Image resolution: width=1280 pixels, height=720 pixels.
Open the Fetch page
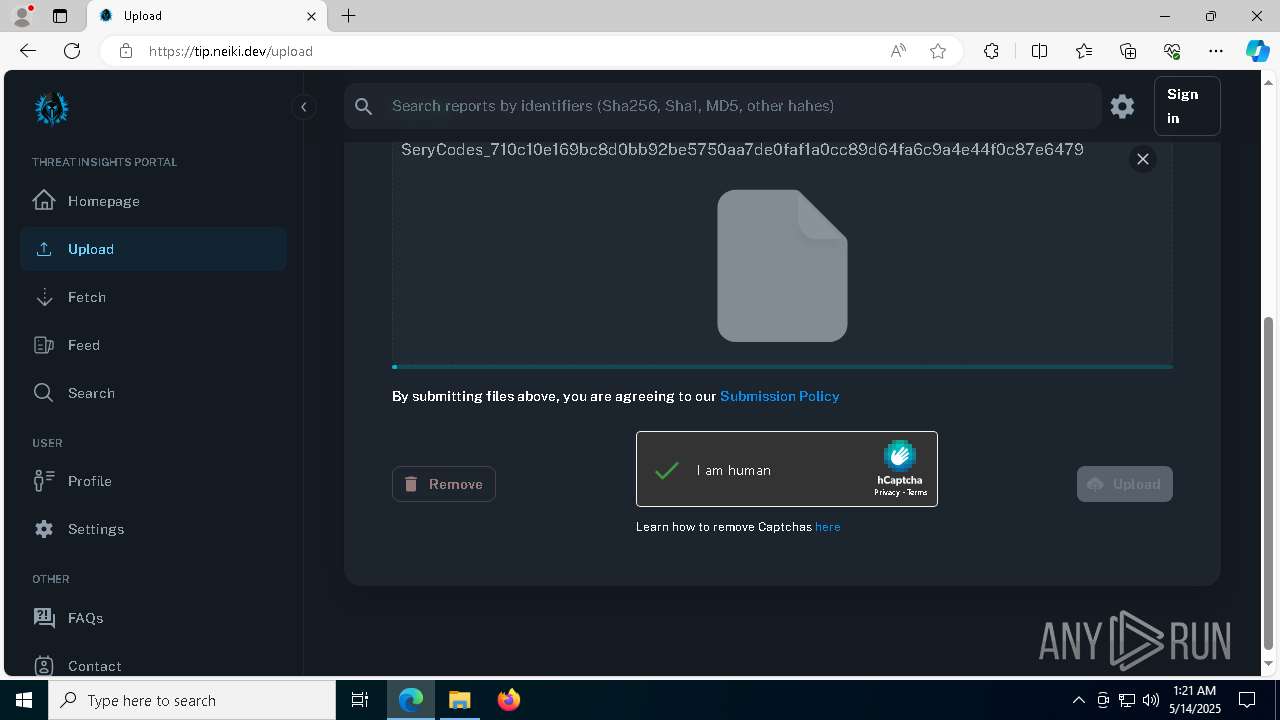pyautogui.click(x=153, y=297)
